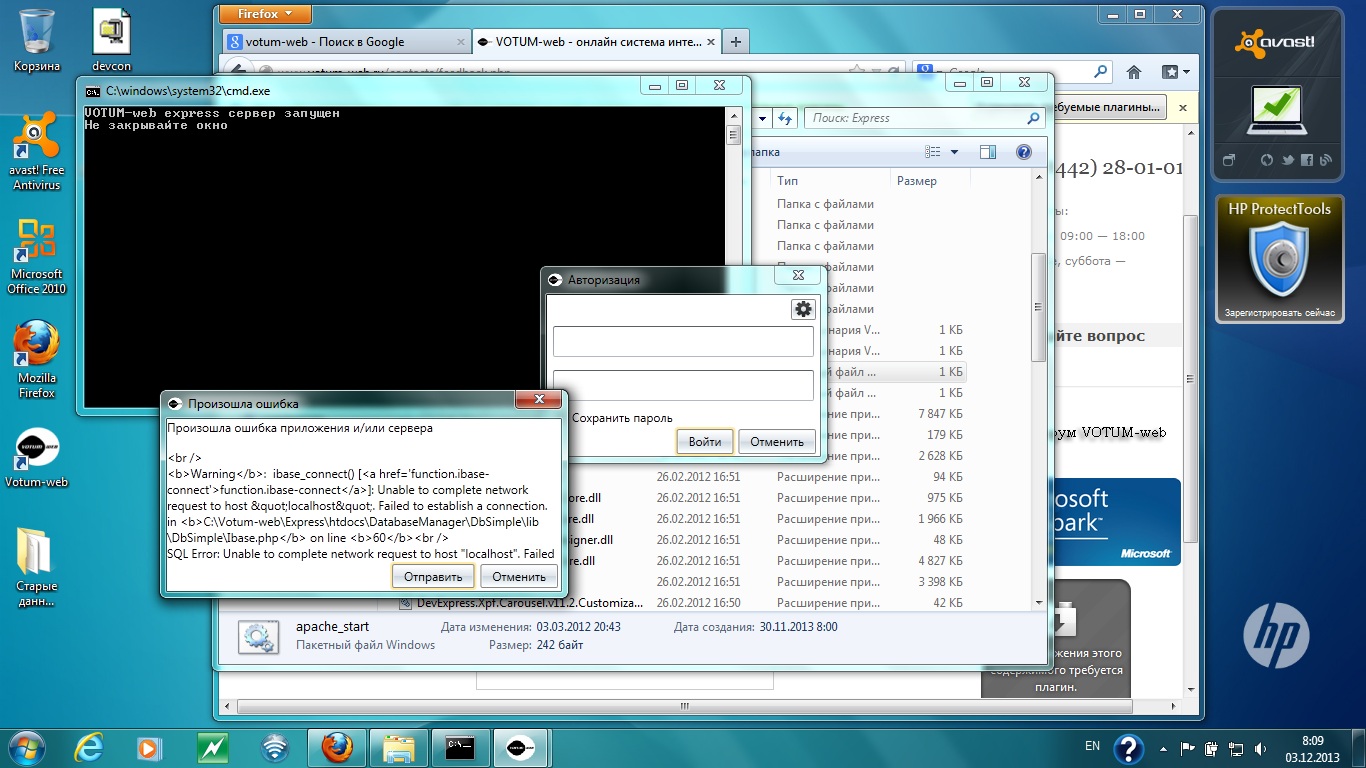The image size is (1366, 768).
Task: Click the Twitter icon in the avast gadget
Action: pos(1288,160)
